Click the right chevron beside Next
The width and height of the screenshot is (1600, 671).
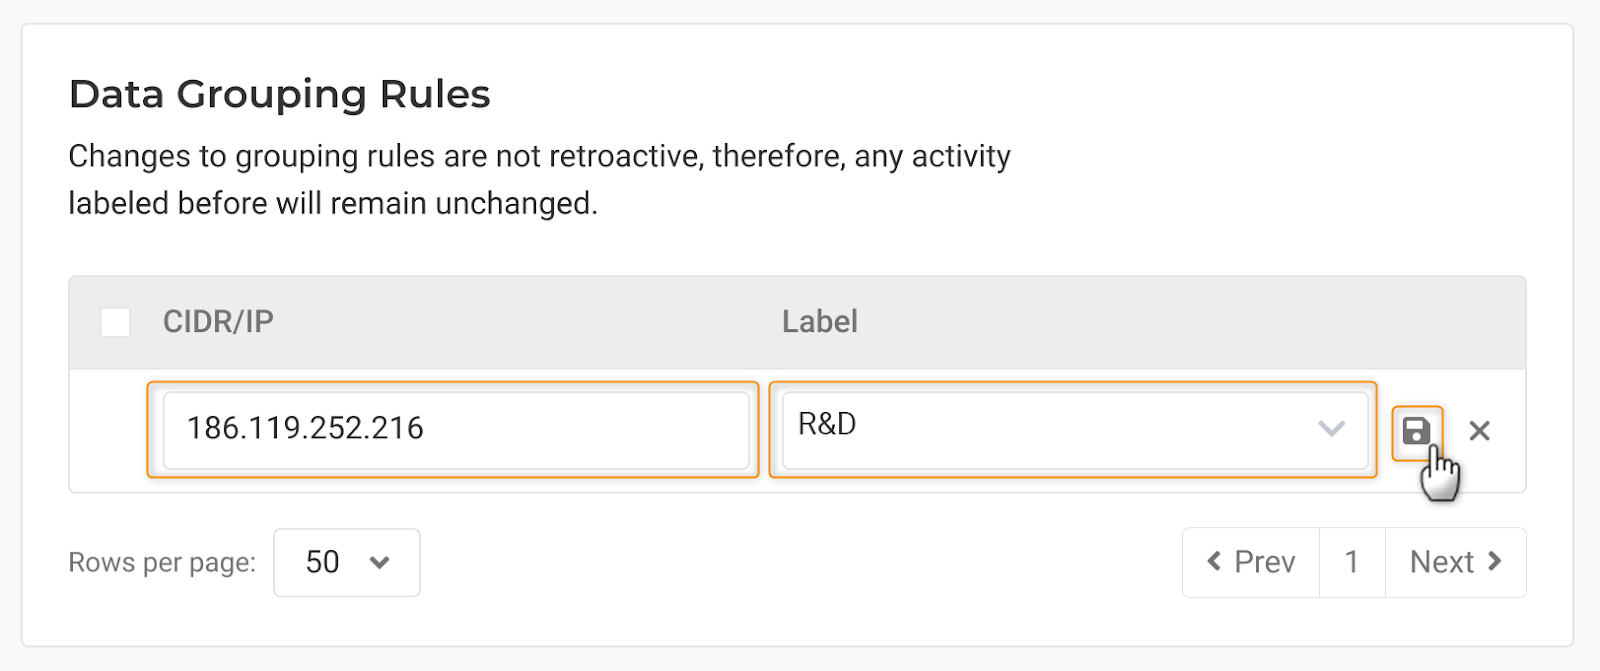pos(1495,561)
